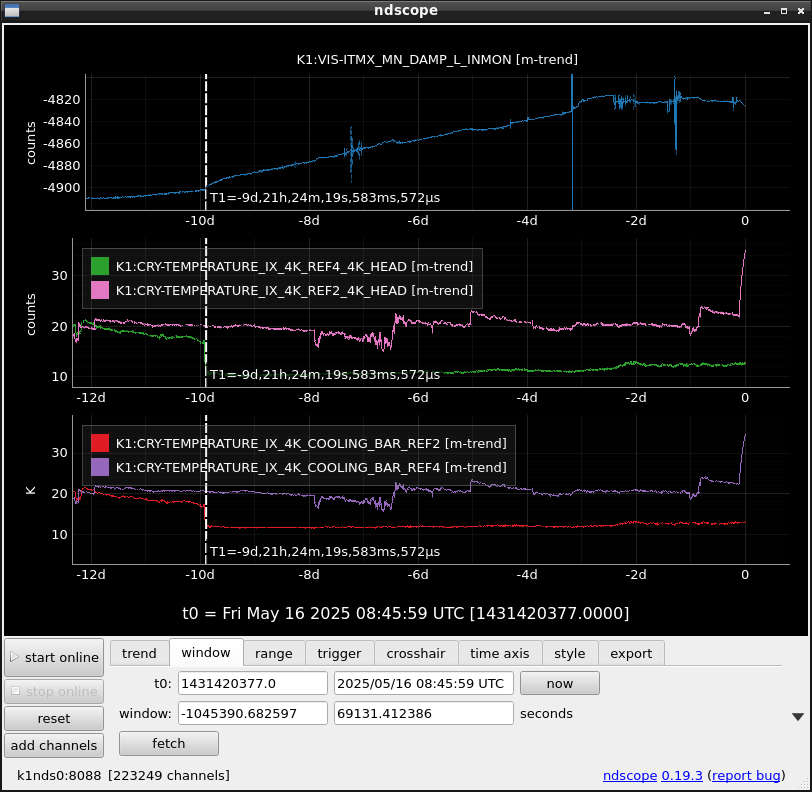
Task: Minimize the ndscope window
Action: point(767,11)
